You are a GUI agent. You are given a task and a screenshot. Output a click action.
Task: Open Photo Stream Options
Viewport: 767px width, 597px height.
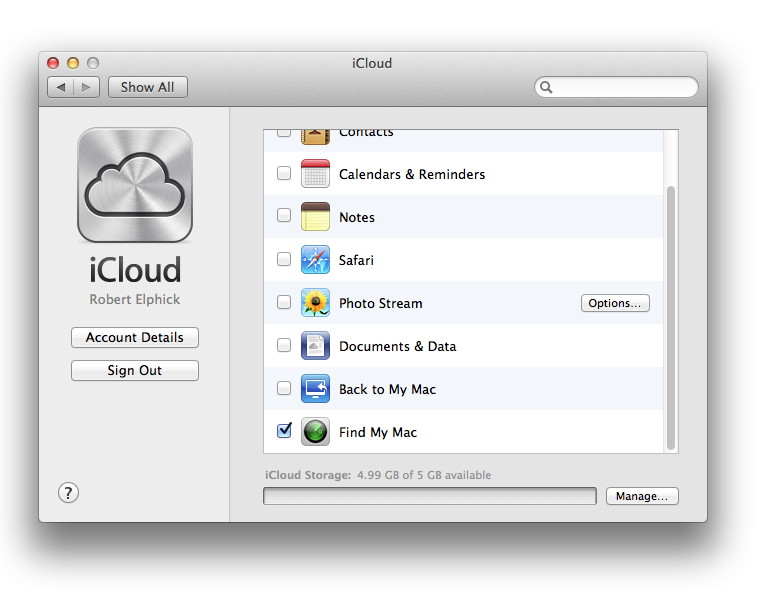(x=615, y=303)
